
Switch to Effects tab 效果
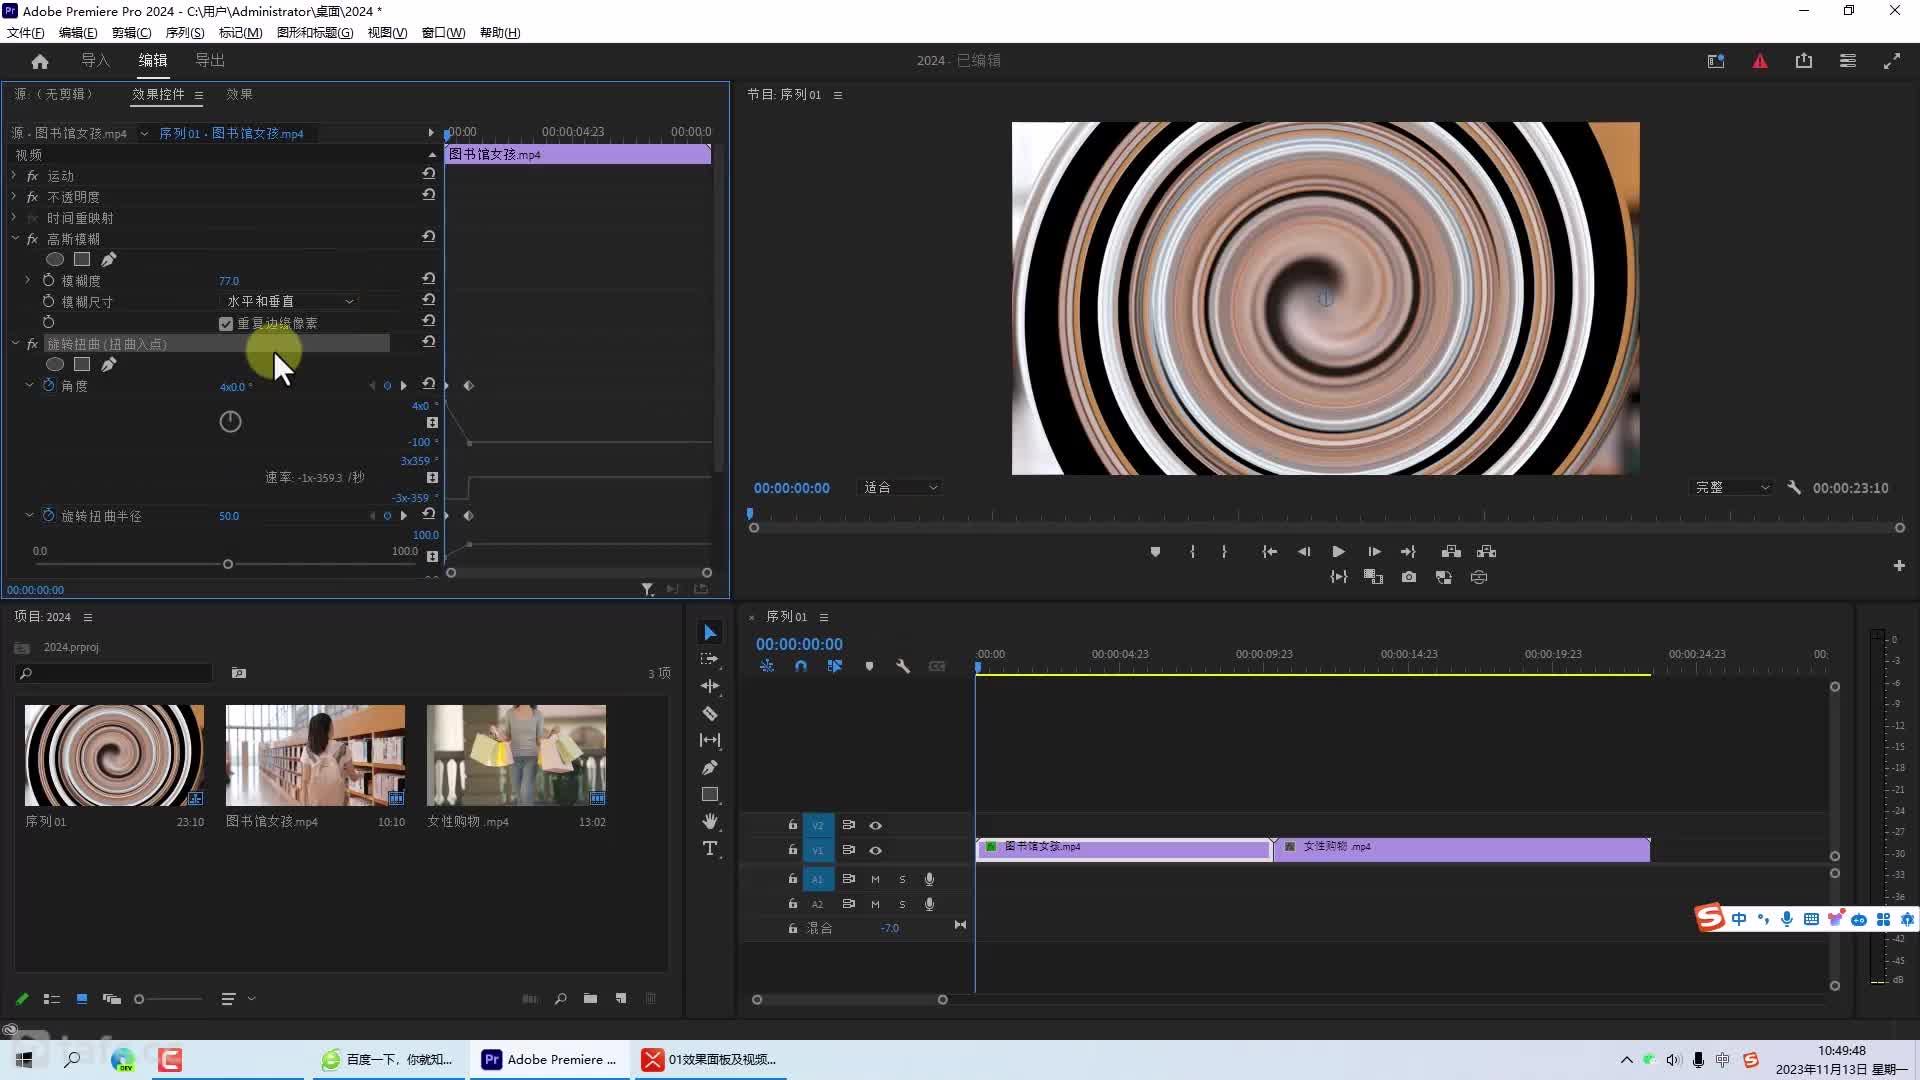pos(239,94)
